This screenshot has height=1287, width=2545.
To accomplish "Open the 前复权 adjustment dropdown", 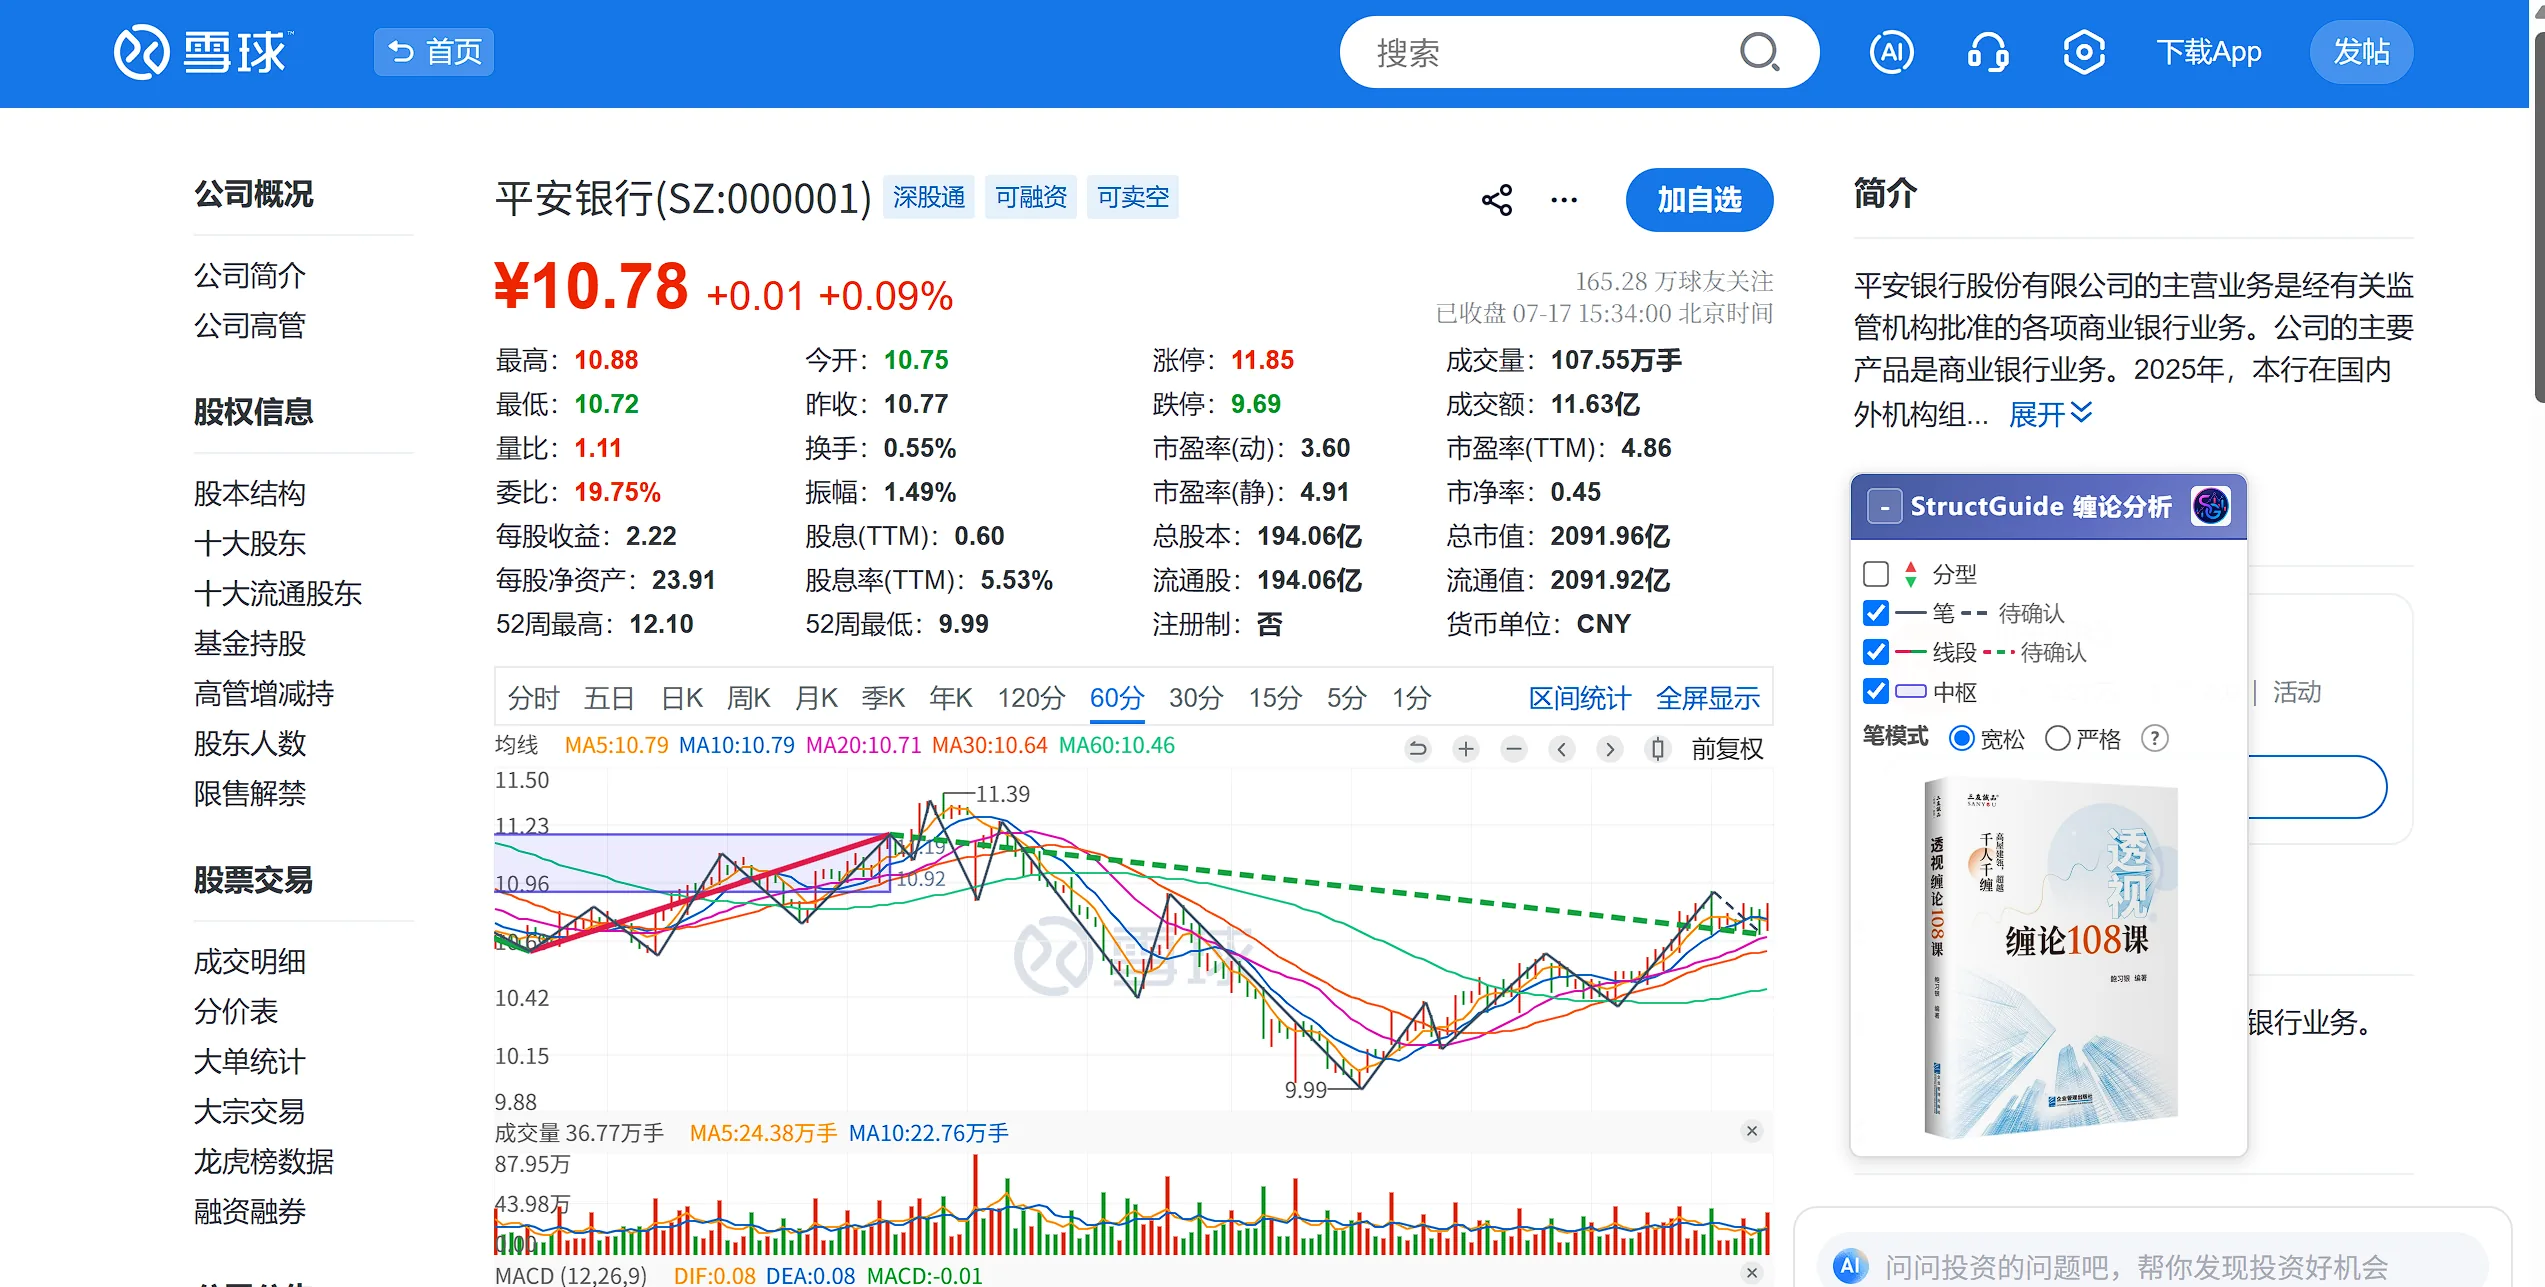I will pyautogui.click(x=1727, y=748).
